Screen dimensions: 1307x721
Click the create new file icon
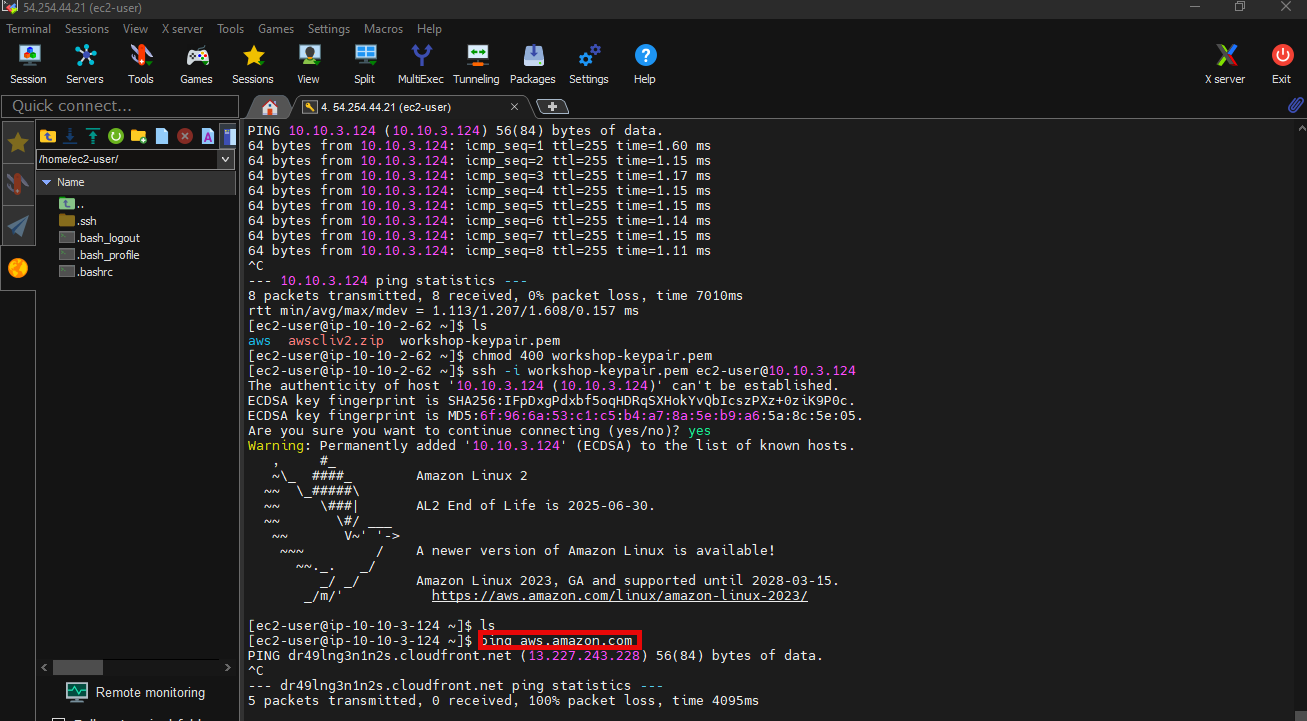[162, 136]
